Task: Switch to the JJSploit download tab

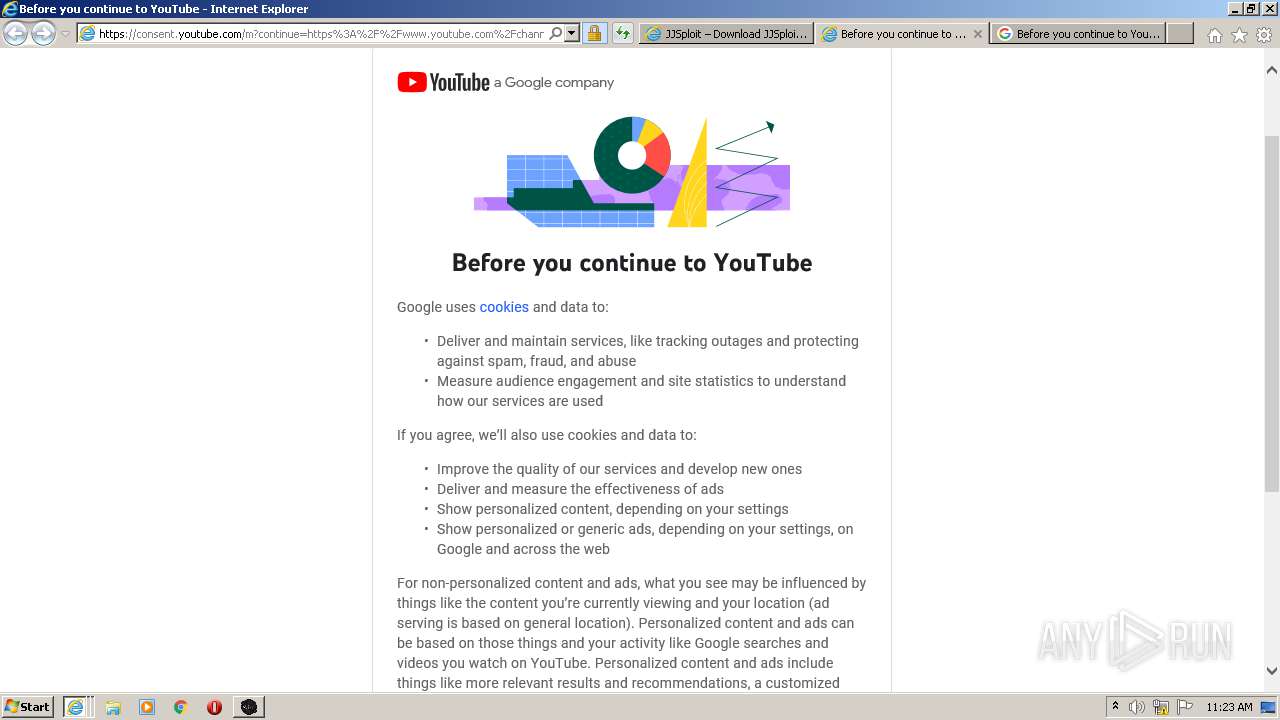Action: 726,33
